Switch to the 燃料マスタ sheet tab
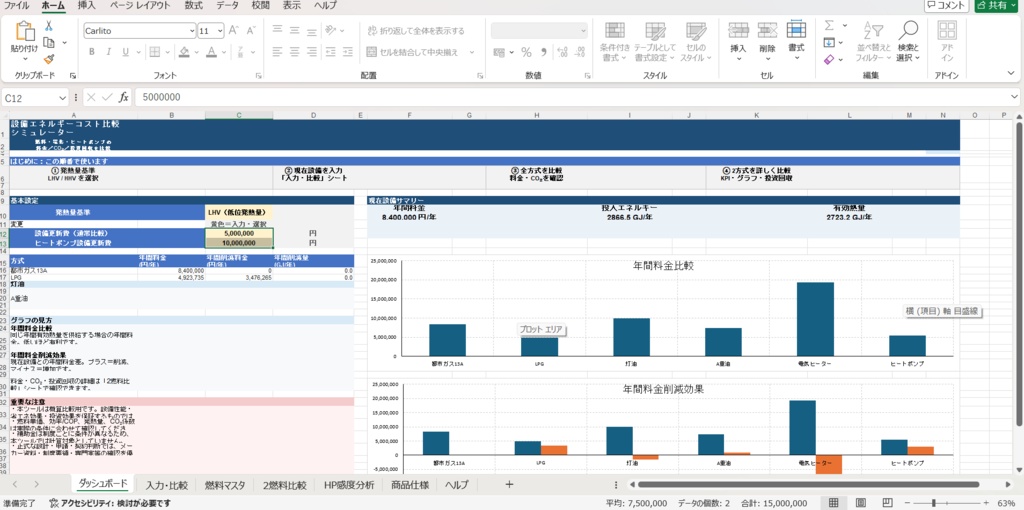 point(225,485)
